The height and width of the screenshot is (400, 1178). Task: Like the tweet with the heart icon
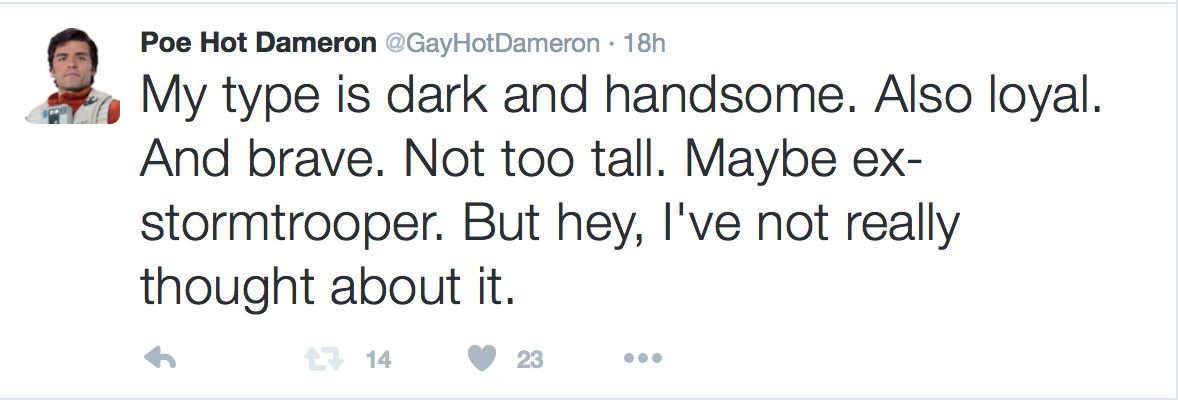483,358
